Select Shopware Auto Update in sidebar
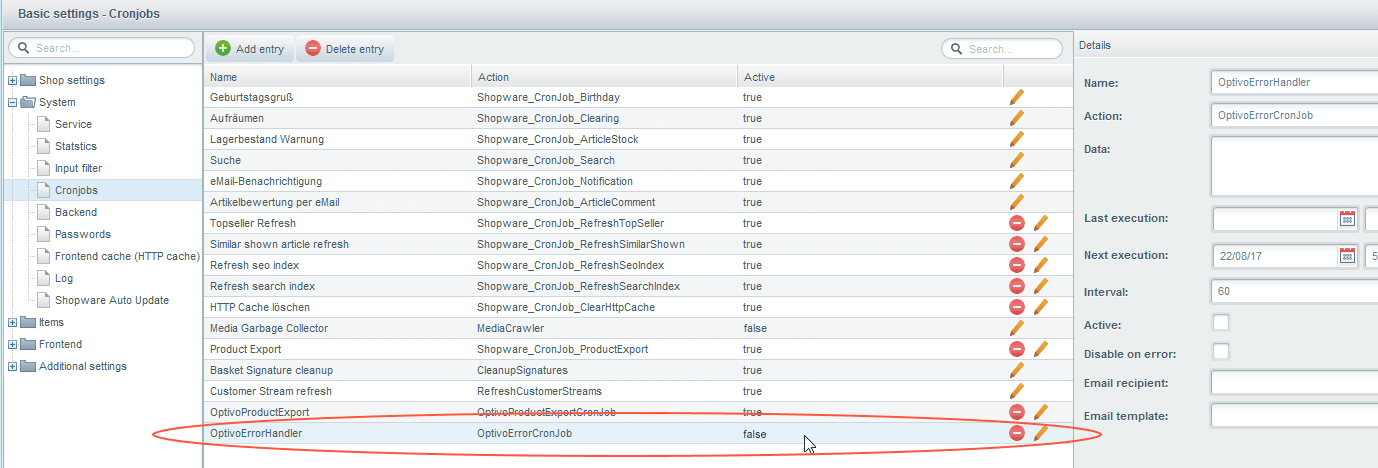This screenshot has height=468, width=1378. tap(111, 300)
